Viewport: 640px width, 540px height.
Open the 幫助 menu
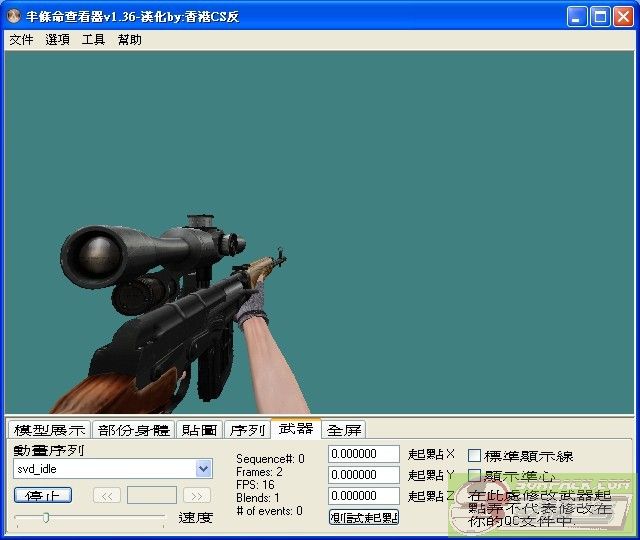point(129,40)
